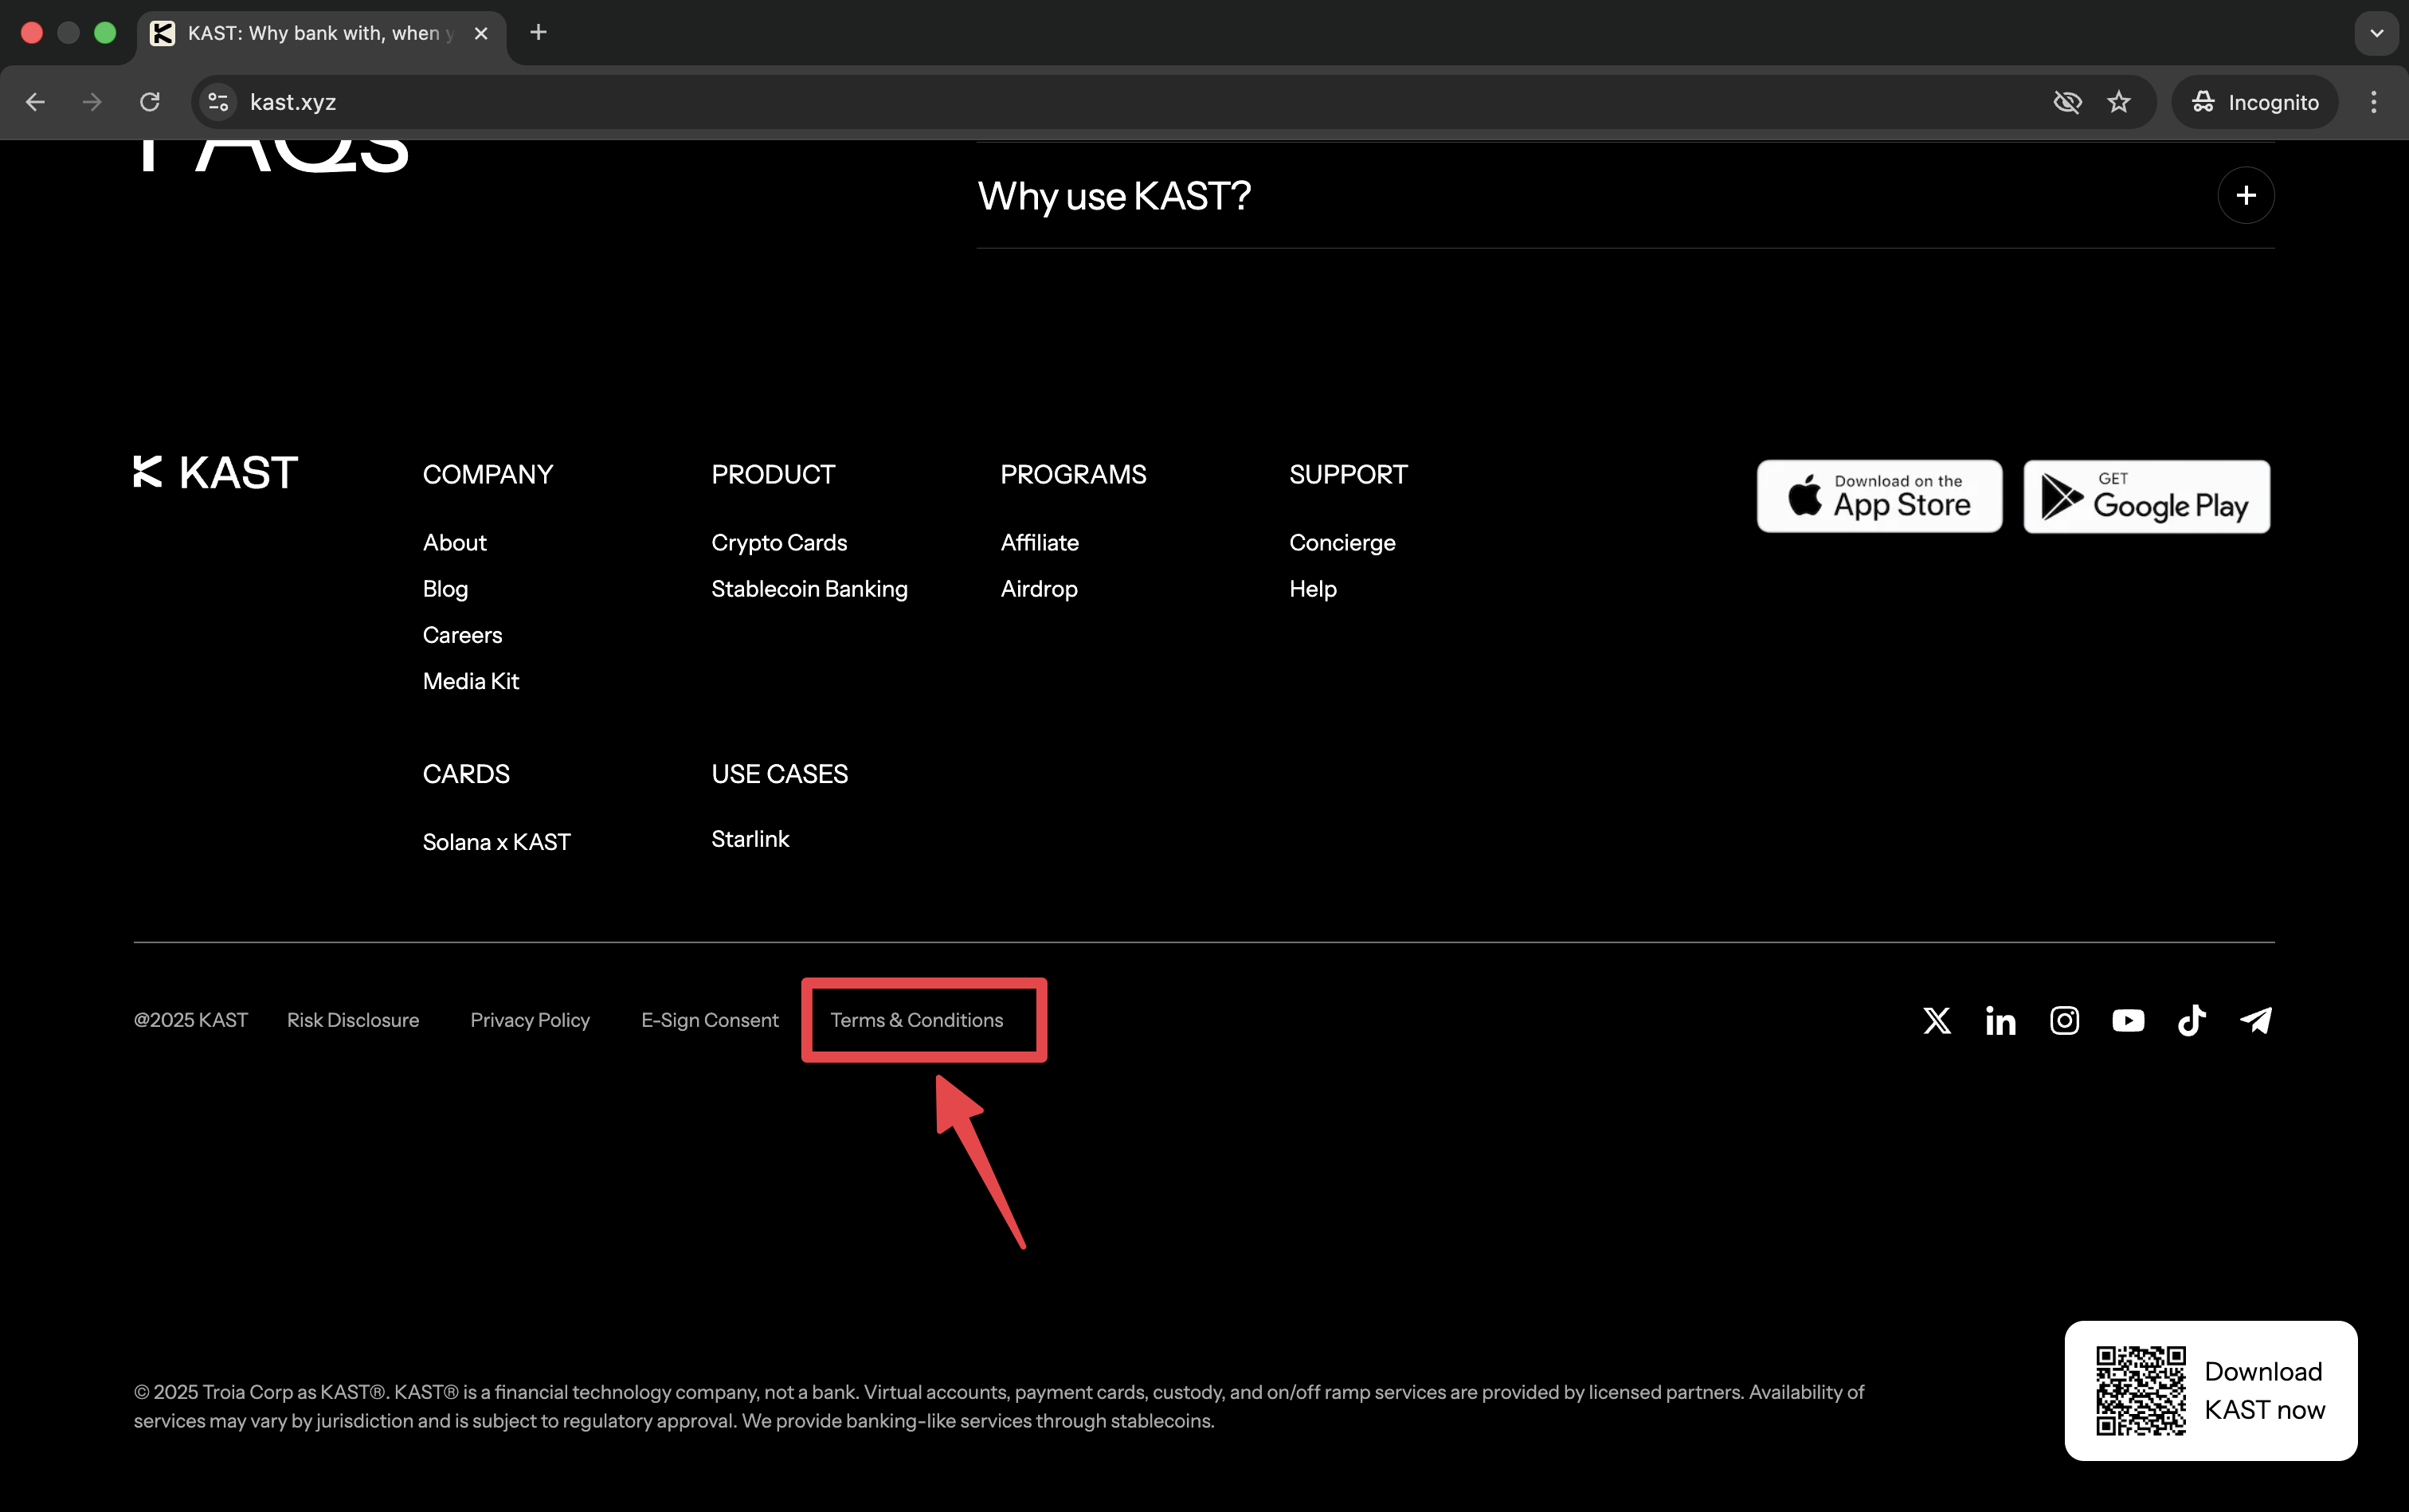
Task: Open the TikTok icon in footer
Action: [x=2191, y=1020]
